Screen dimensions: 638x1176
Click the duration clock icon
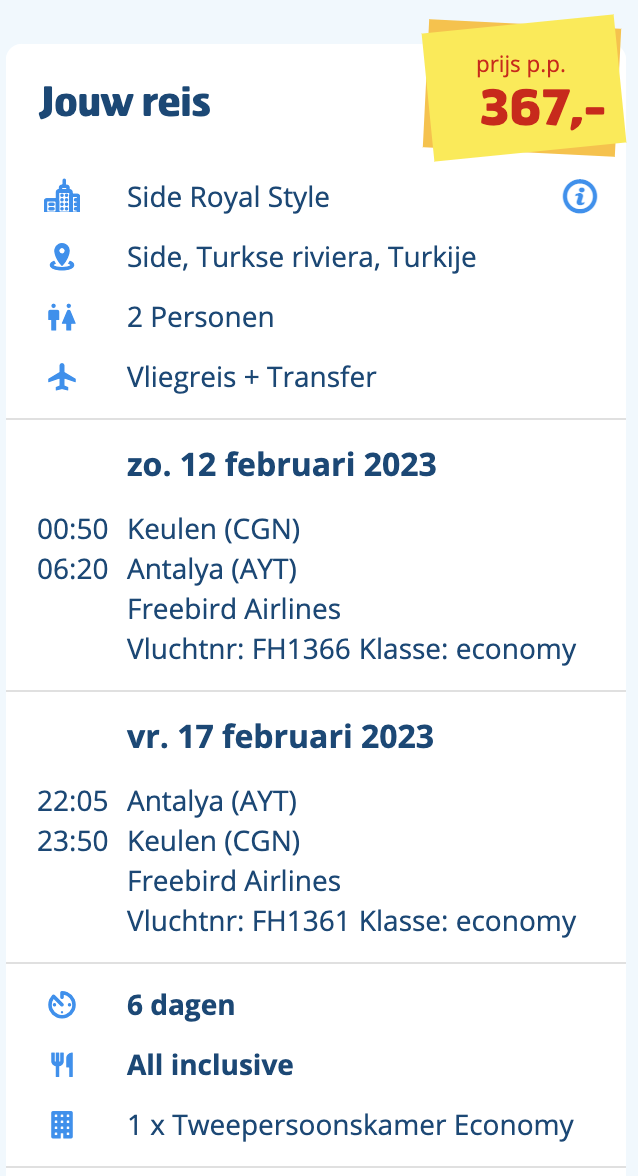[x=62, y=1005]
